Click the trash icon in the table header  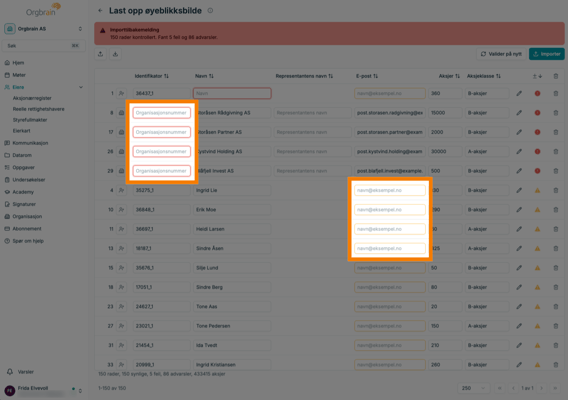[x=556, y=76]
